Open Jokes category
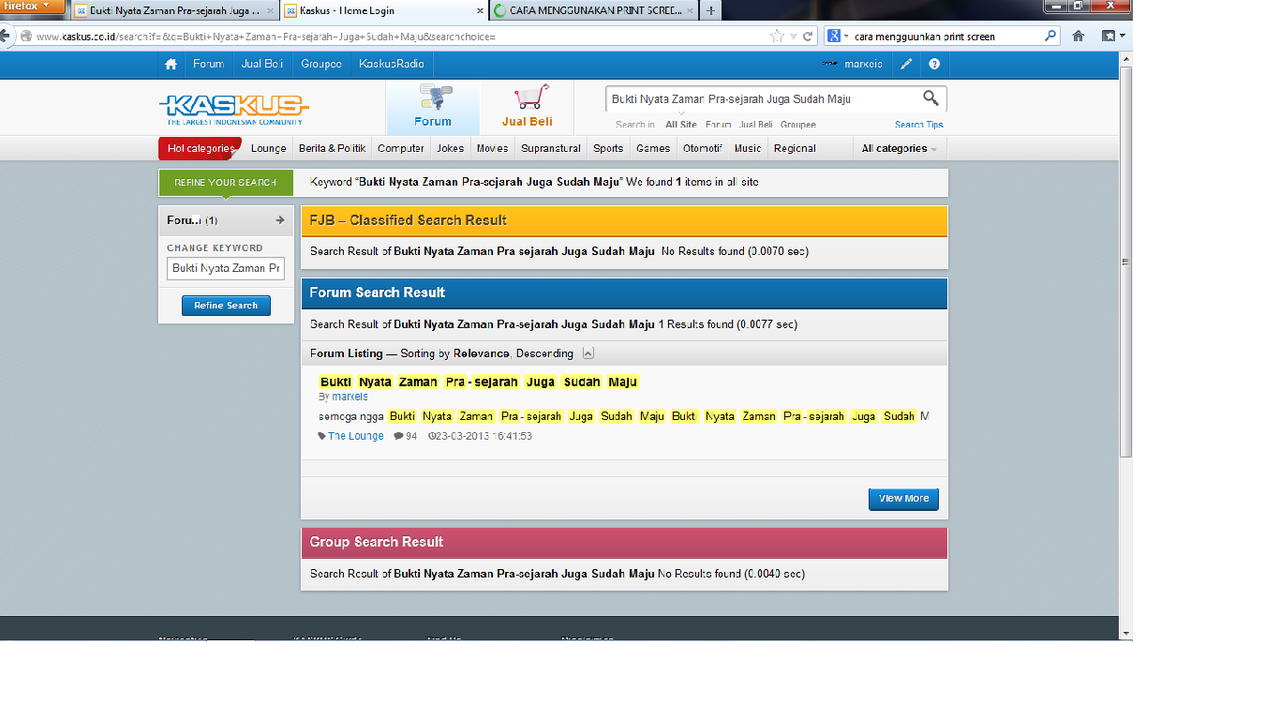 (451, 148)
